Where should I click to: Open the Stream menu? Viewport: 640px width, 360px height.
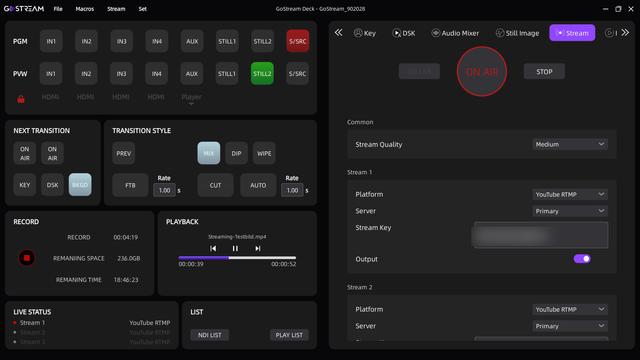coord(116,9)
